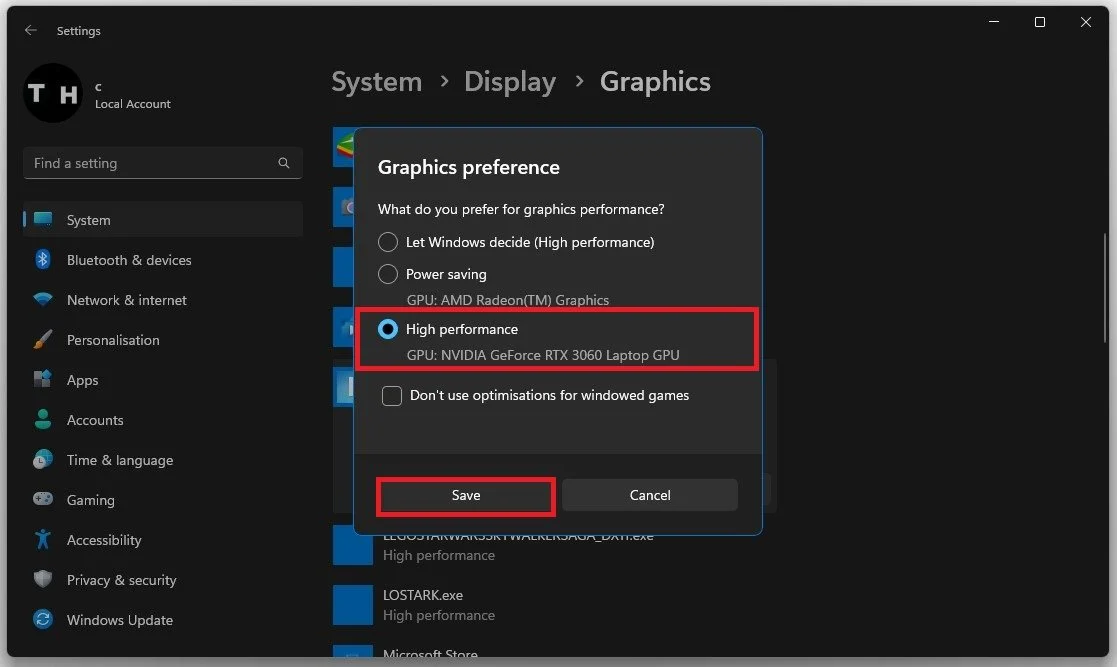Open Accounts settings category

point(163,419)
